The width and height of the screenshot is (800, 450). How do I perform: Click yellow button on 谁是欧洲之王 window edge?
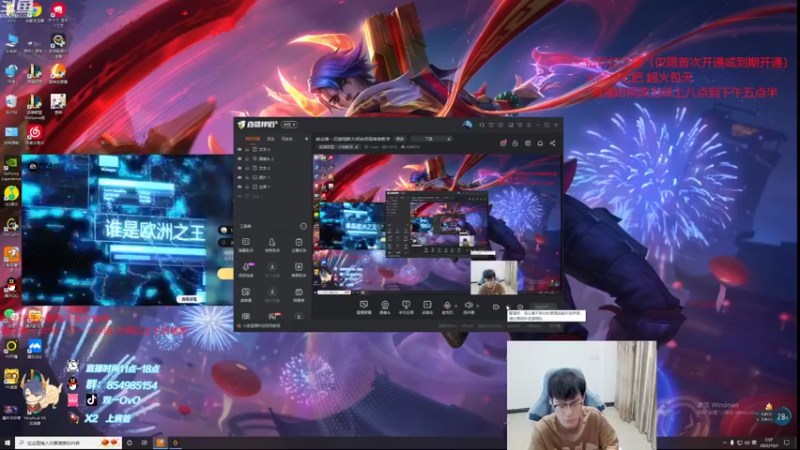click(x=226, y=274)
